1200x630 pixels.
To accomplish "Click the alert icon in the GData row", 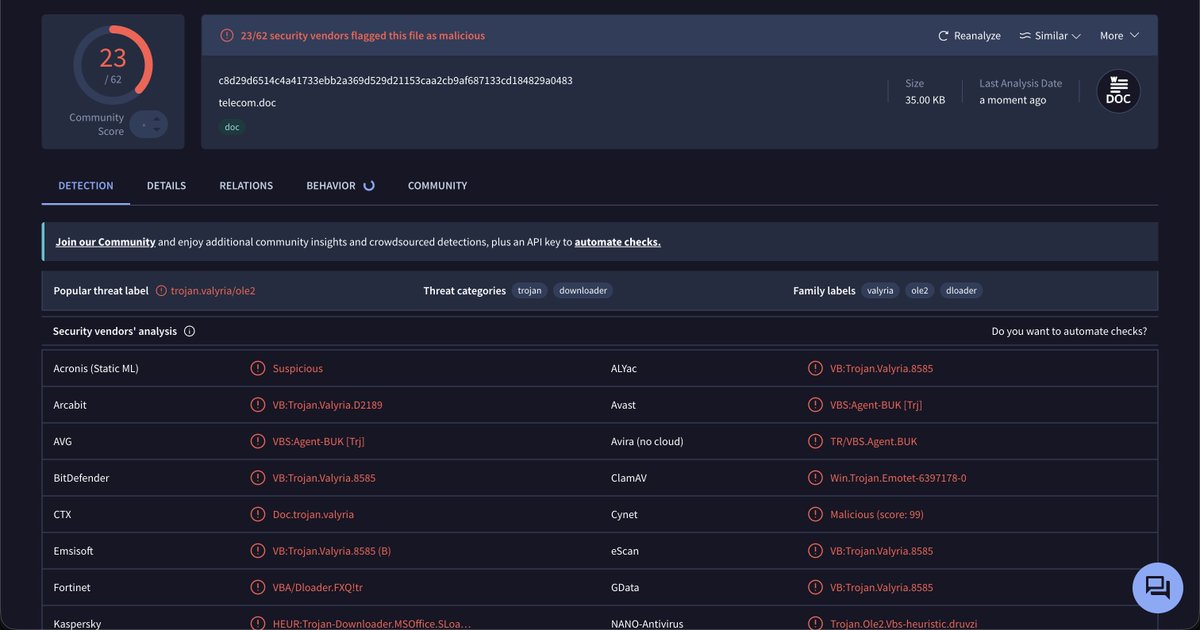I will [815, 588].
